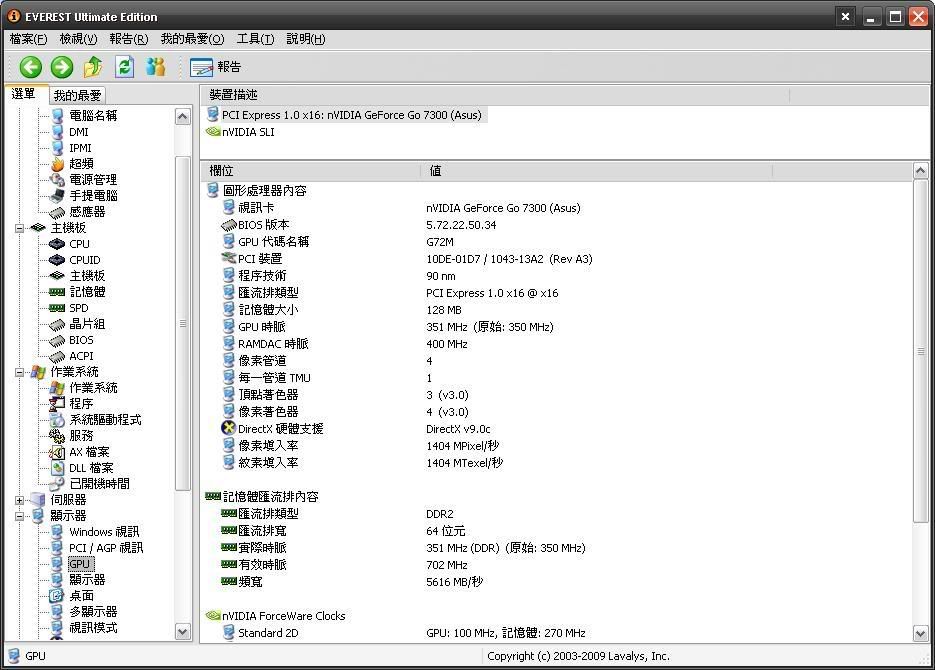Select 視訊模式 tree item
The width and height of the screenshot is (935, 670).
tap(93, 628)
